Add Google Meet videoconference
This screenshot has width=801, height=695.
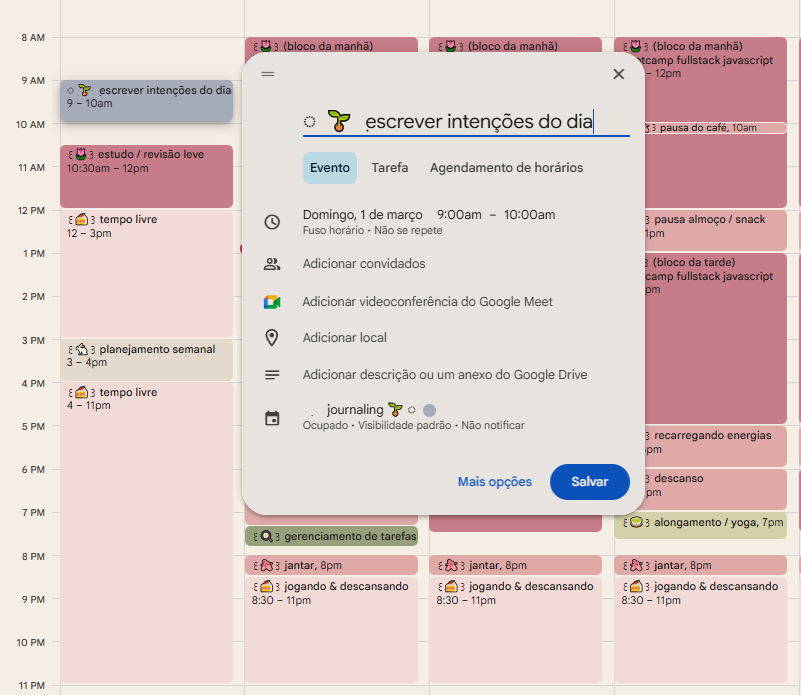click(x=428, y=302)
